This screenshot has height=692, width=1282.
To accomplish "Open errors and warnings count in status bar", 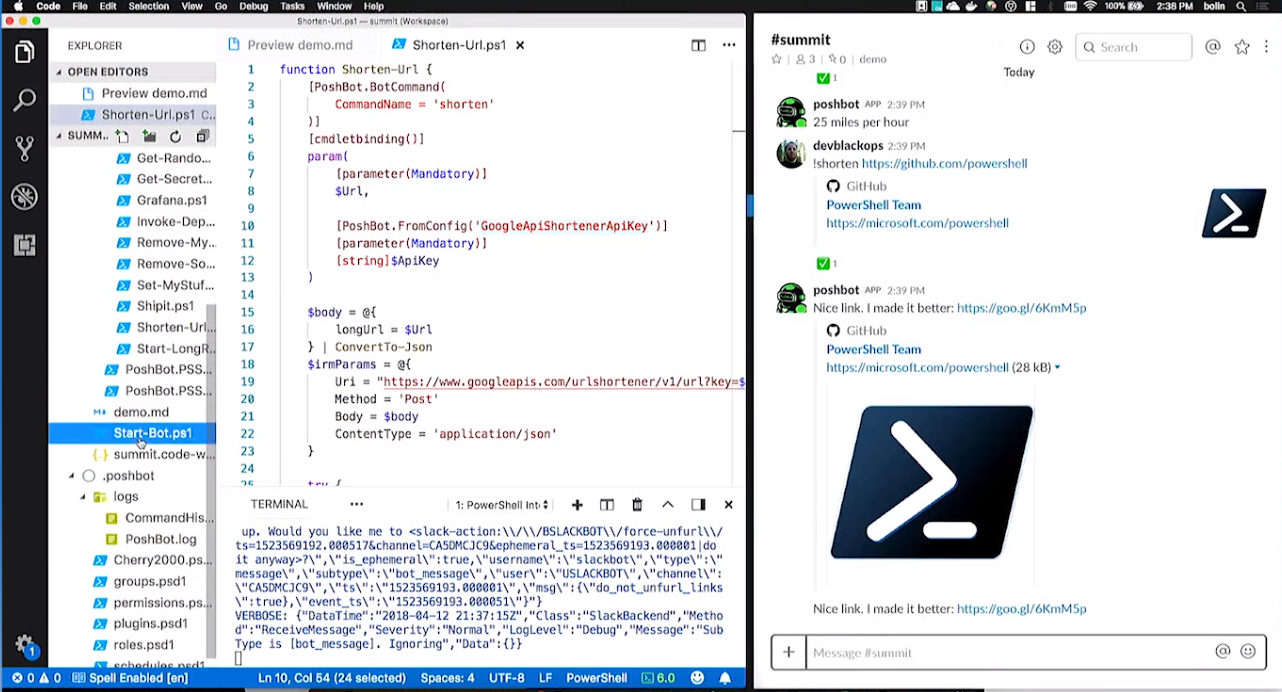I will click(x=35, y=678).
